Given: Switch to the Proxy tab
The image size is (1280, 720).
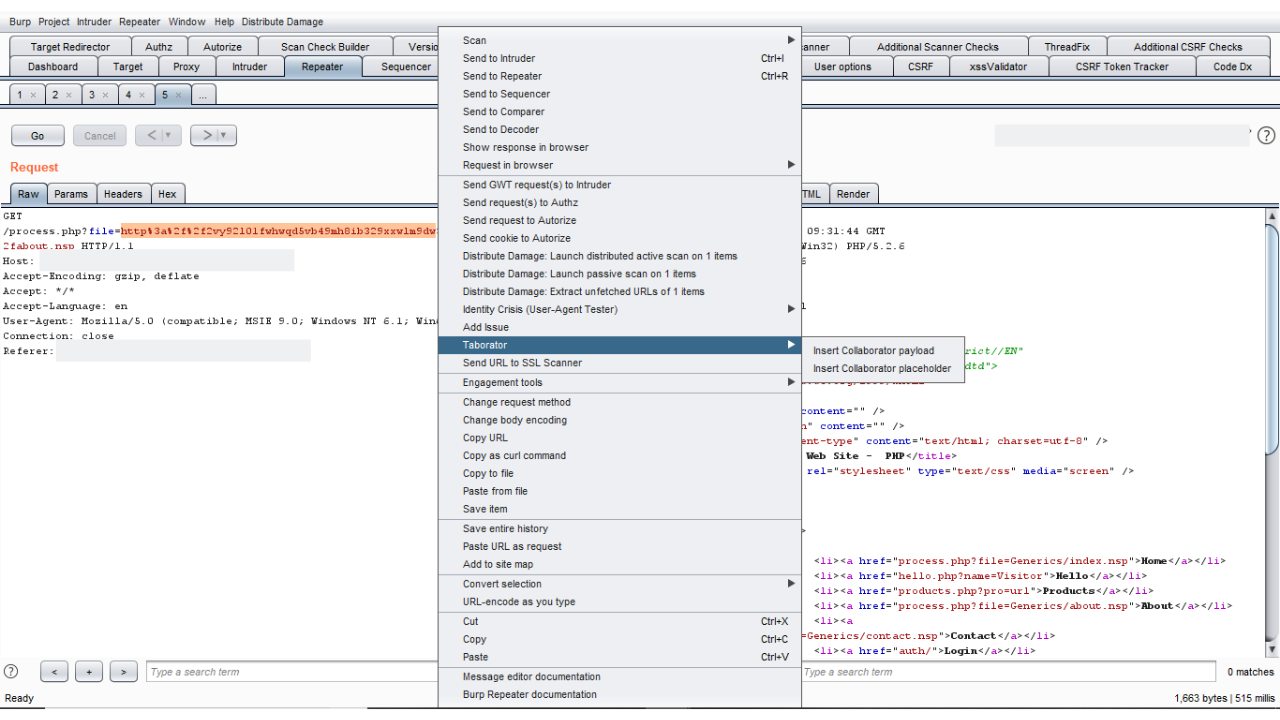Looking at the screenshot, I should pyautogui.click(x=186, y=67).
